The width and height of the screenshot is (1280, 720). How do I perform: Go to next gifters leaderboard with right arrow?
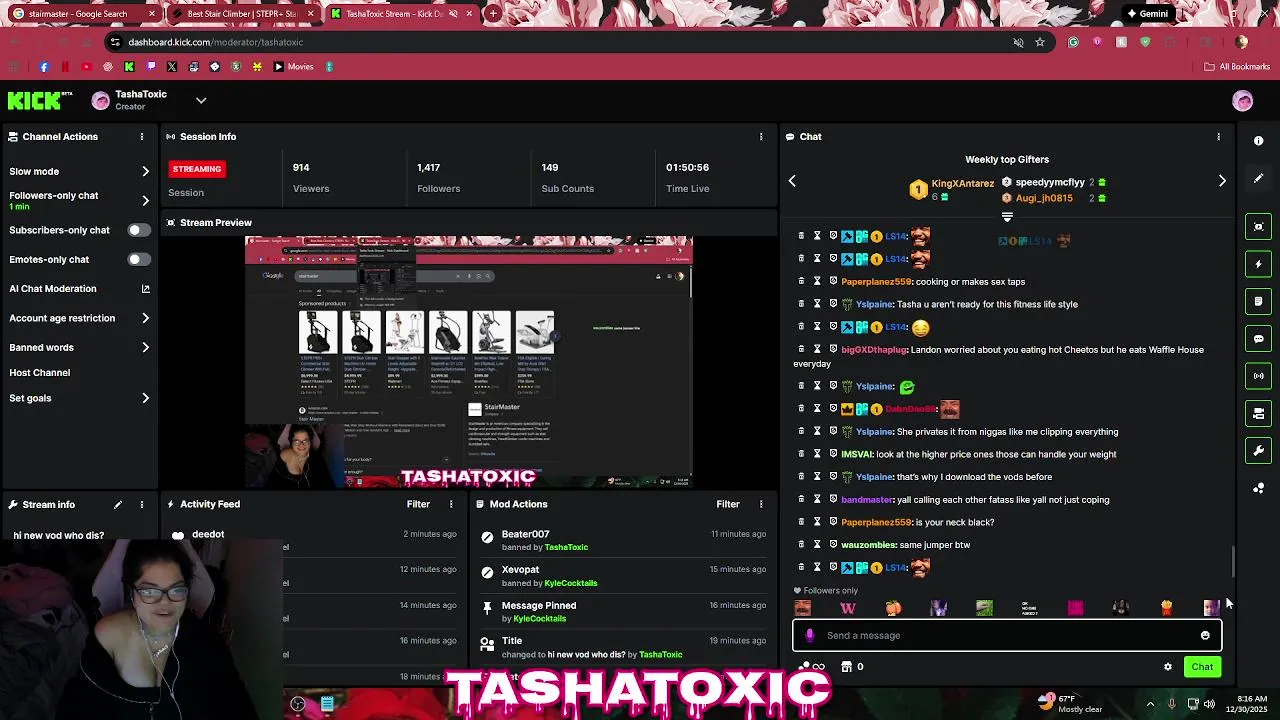pyautogui.click(x=1222, y=181)
